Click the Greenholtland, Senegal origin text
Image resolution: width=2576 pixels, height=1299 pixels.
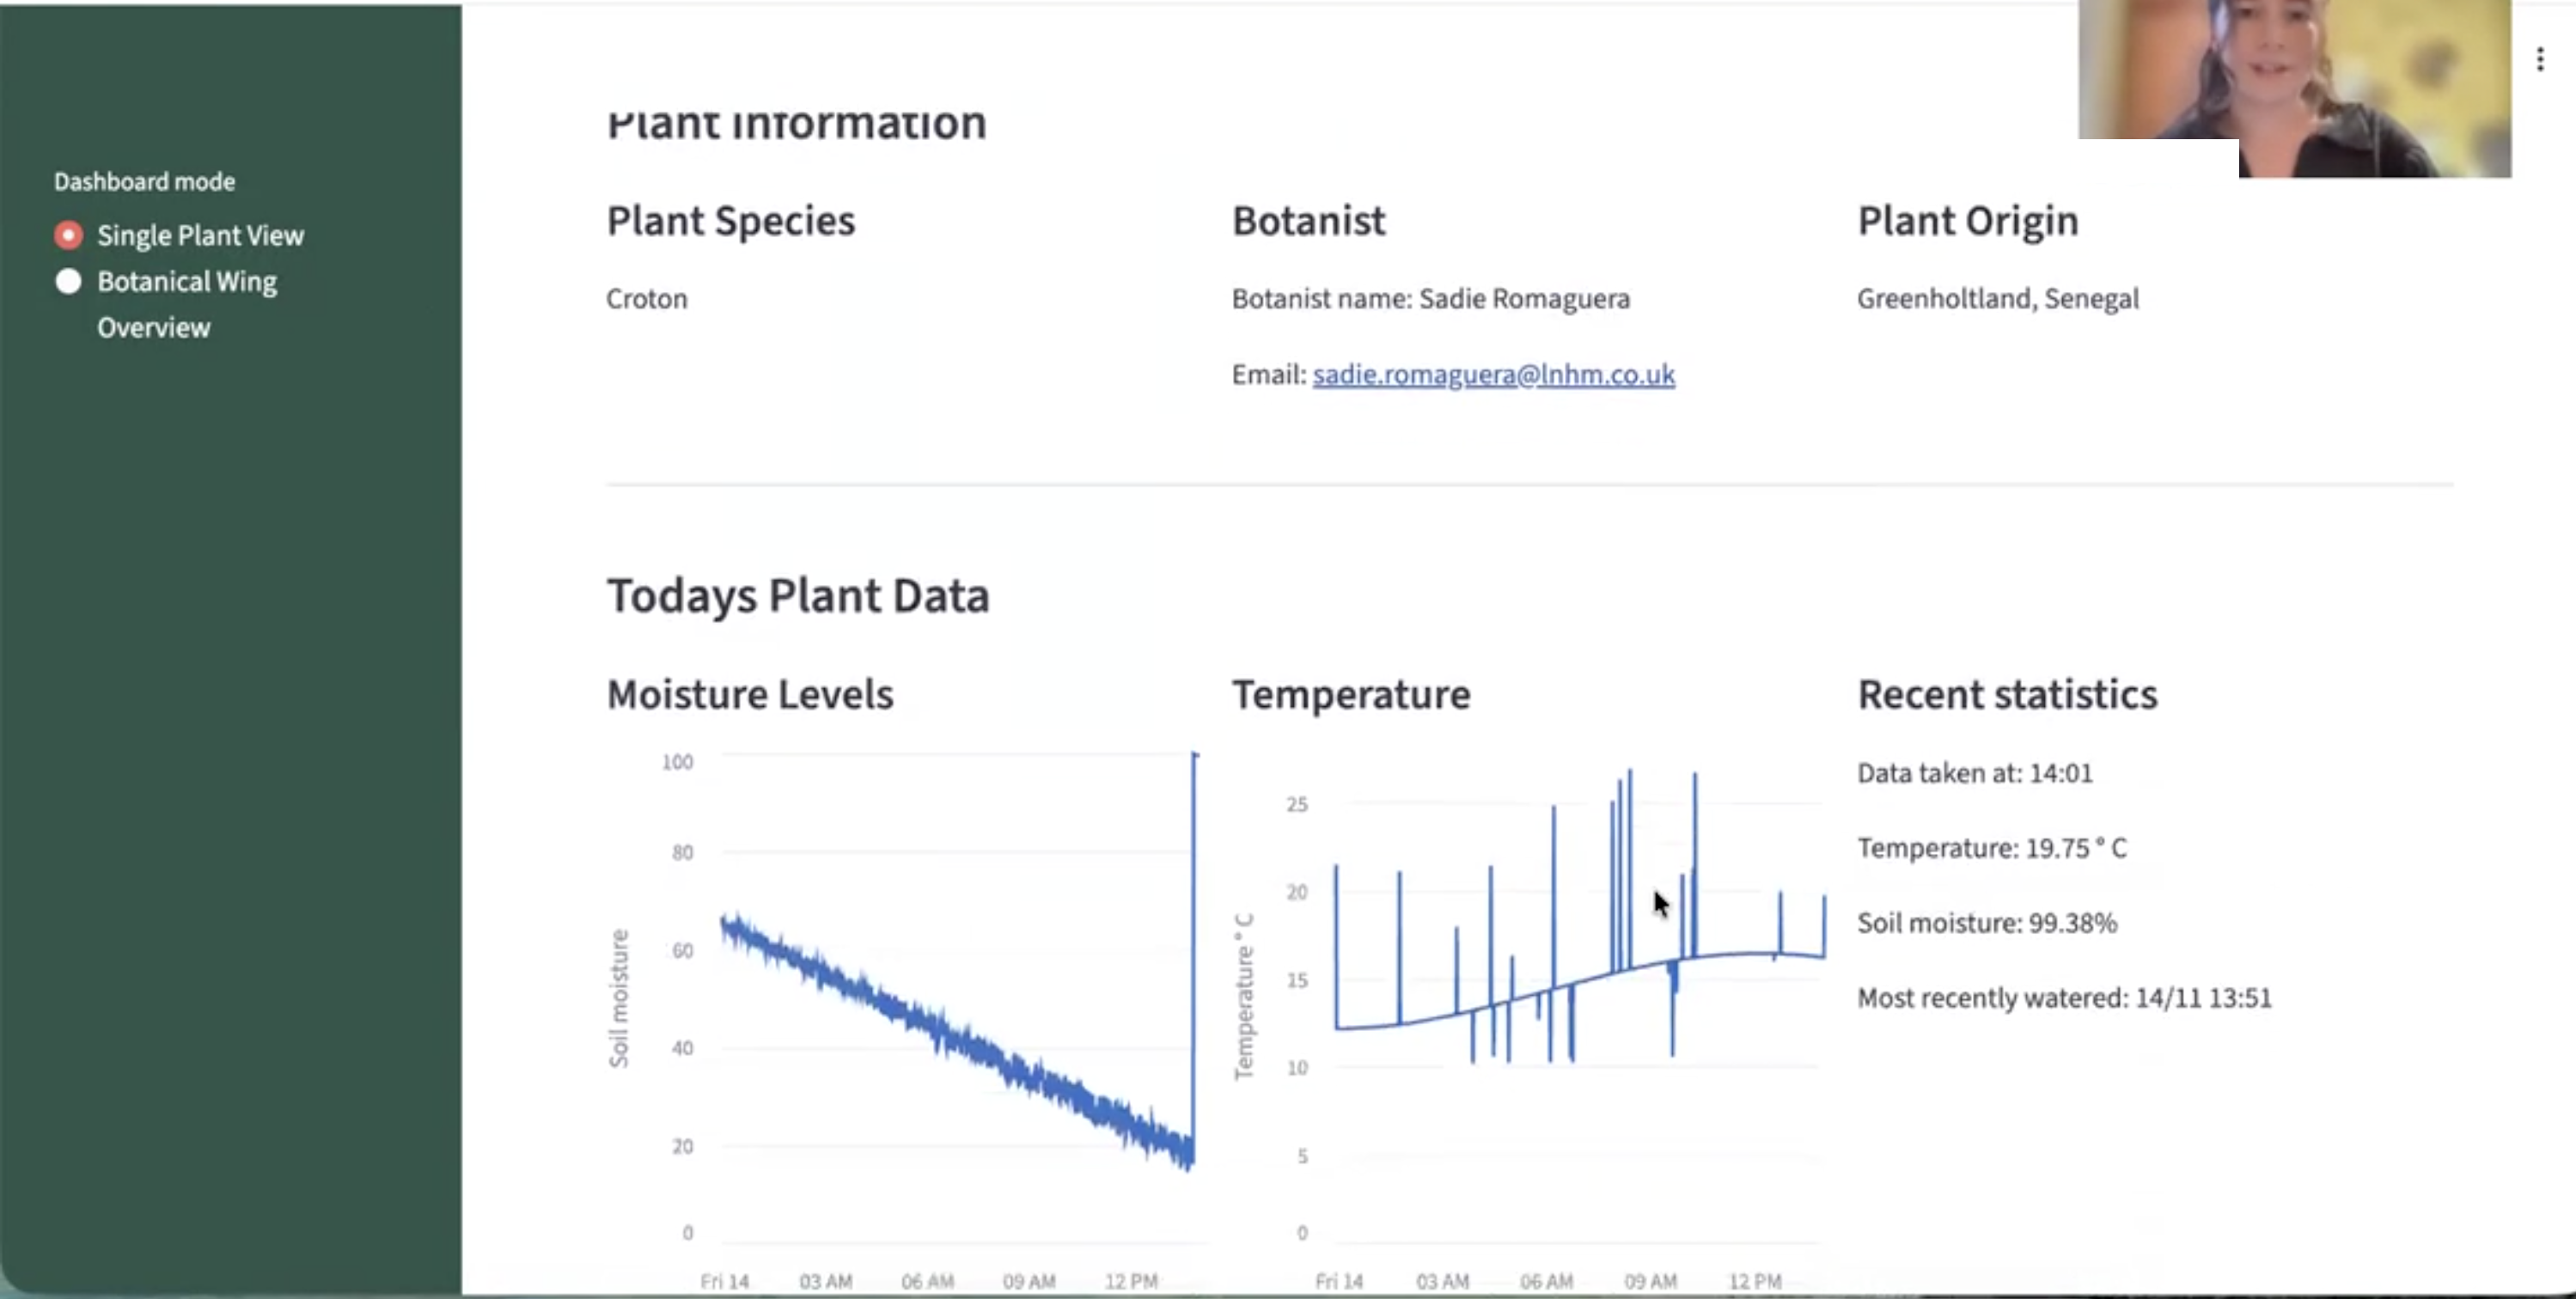pos(1997,299)
